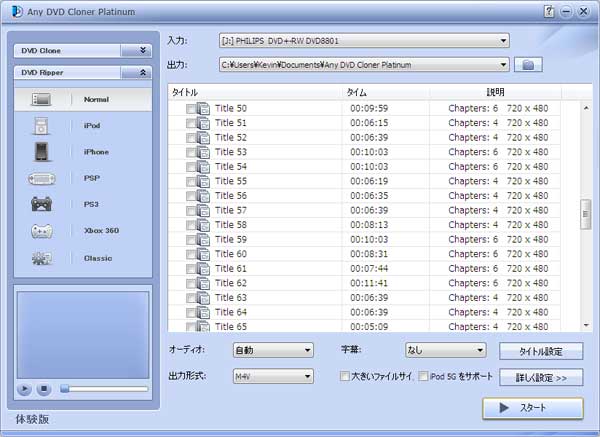Open the DVD Ripper section header

coord(83,72)
